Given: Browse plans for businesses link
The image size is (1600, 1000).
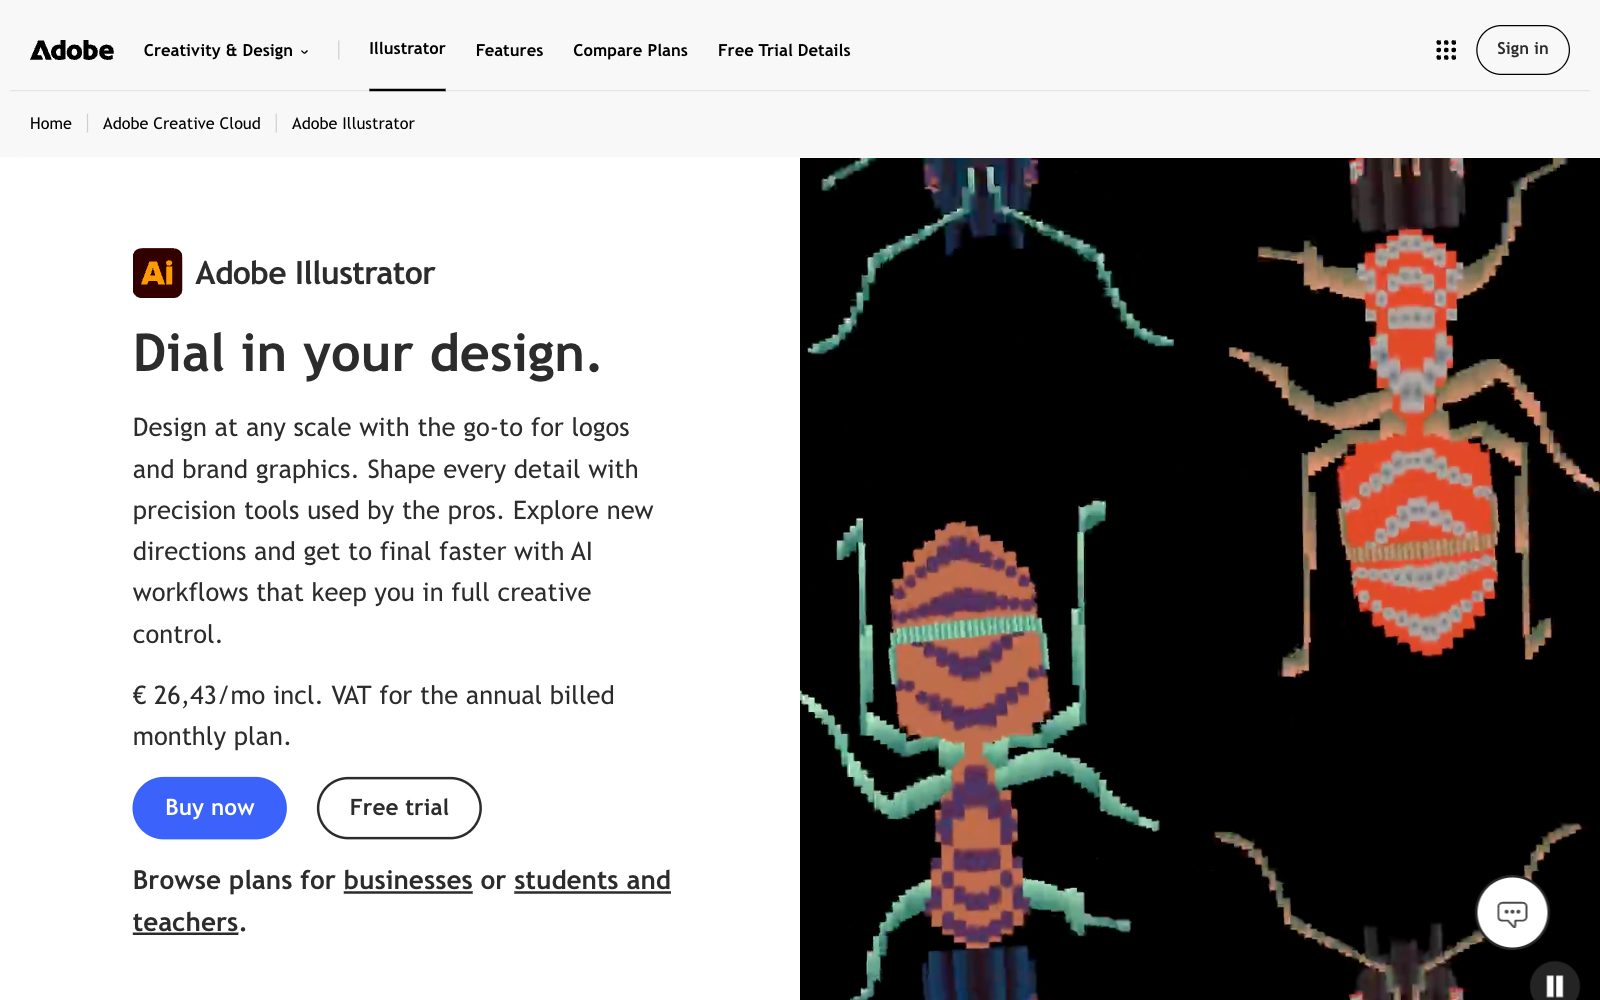Looking at the screenshot, I should point(408,880).
